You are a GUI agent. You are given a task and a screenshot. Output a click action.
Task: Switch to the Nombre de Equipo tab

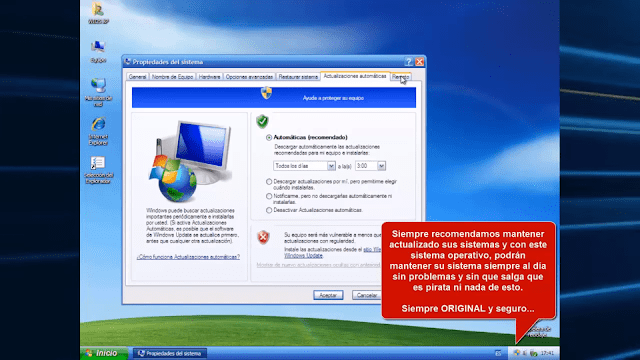(x=172, y=77)
